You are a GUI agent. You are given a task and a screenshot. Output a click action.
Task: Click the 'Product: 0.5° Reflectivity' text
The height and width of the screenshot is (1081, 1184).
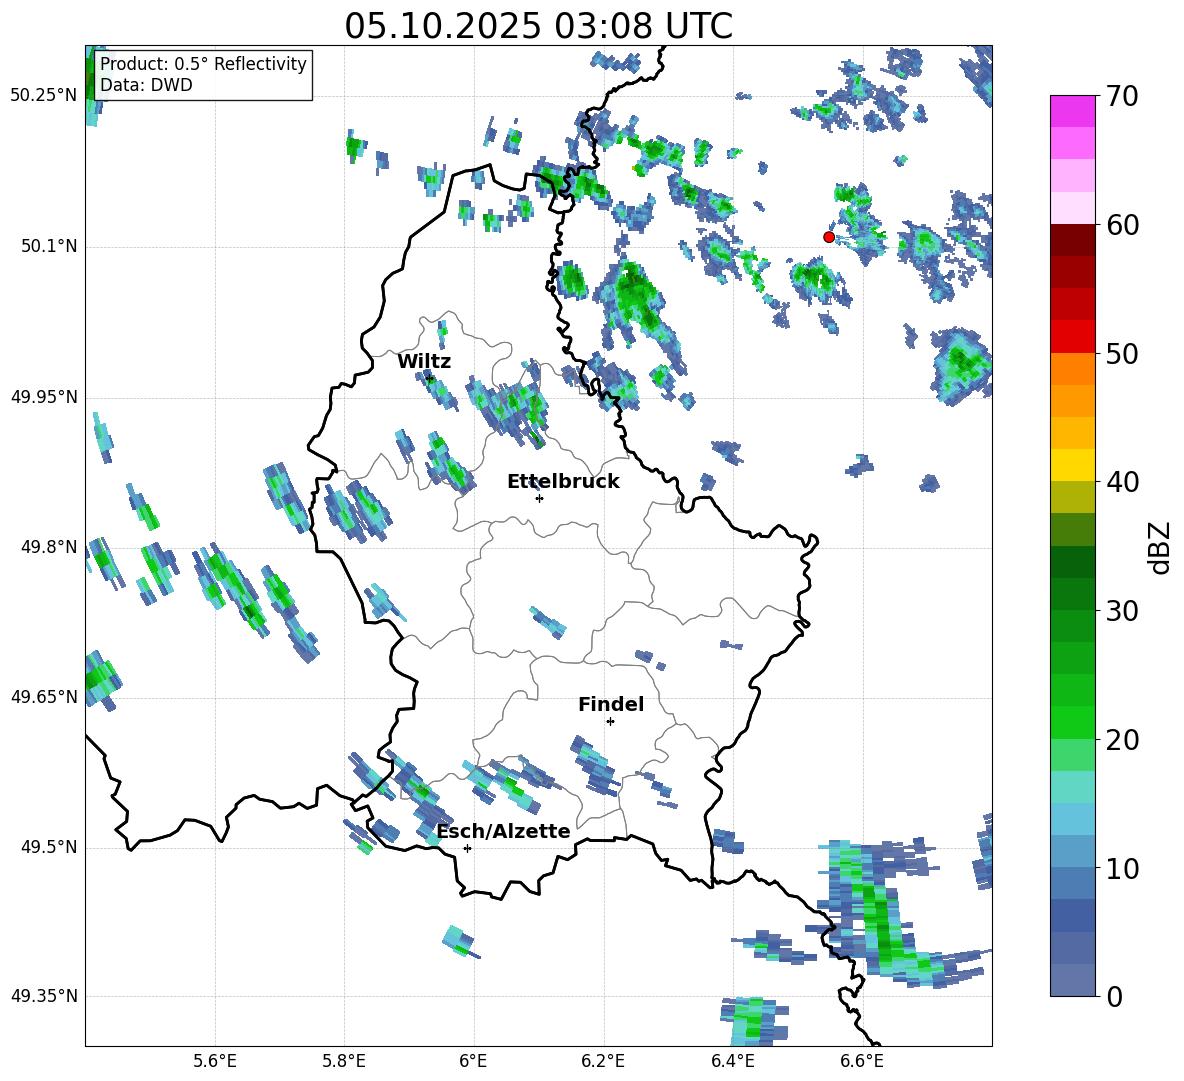point(203,64)
